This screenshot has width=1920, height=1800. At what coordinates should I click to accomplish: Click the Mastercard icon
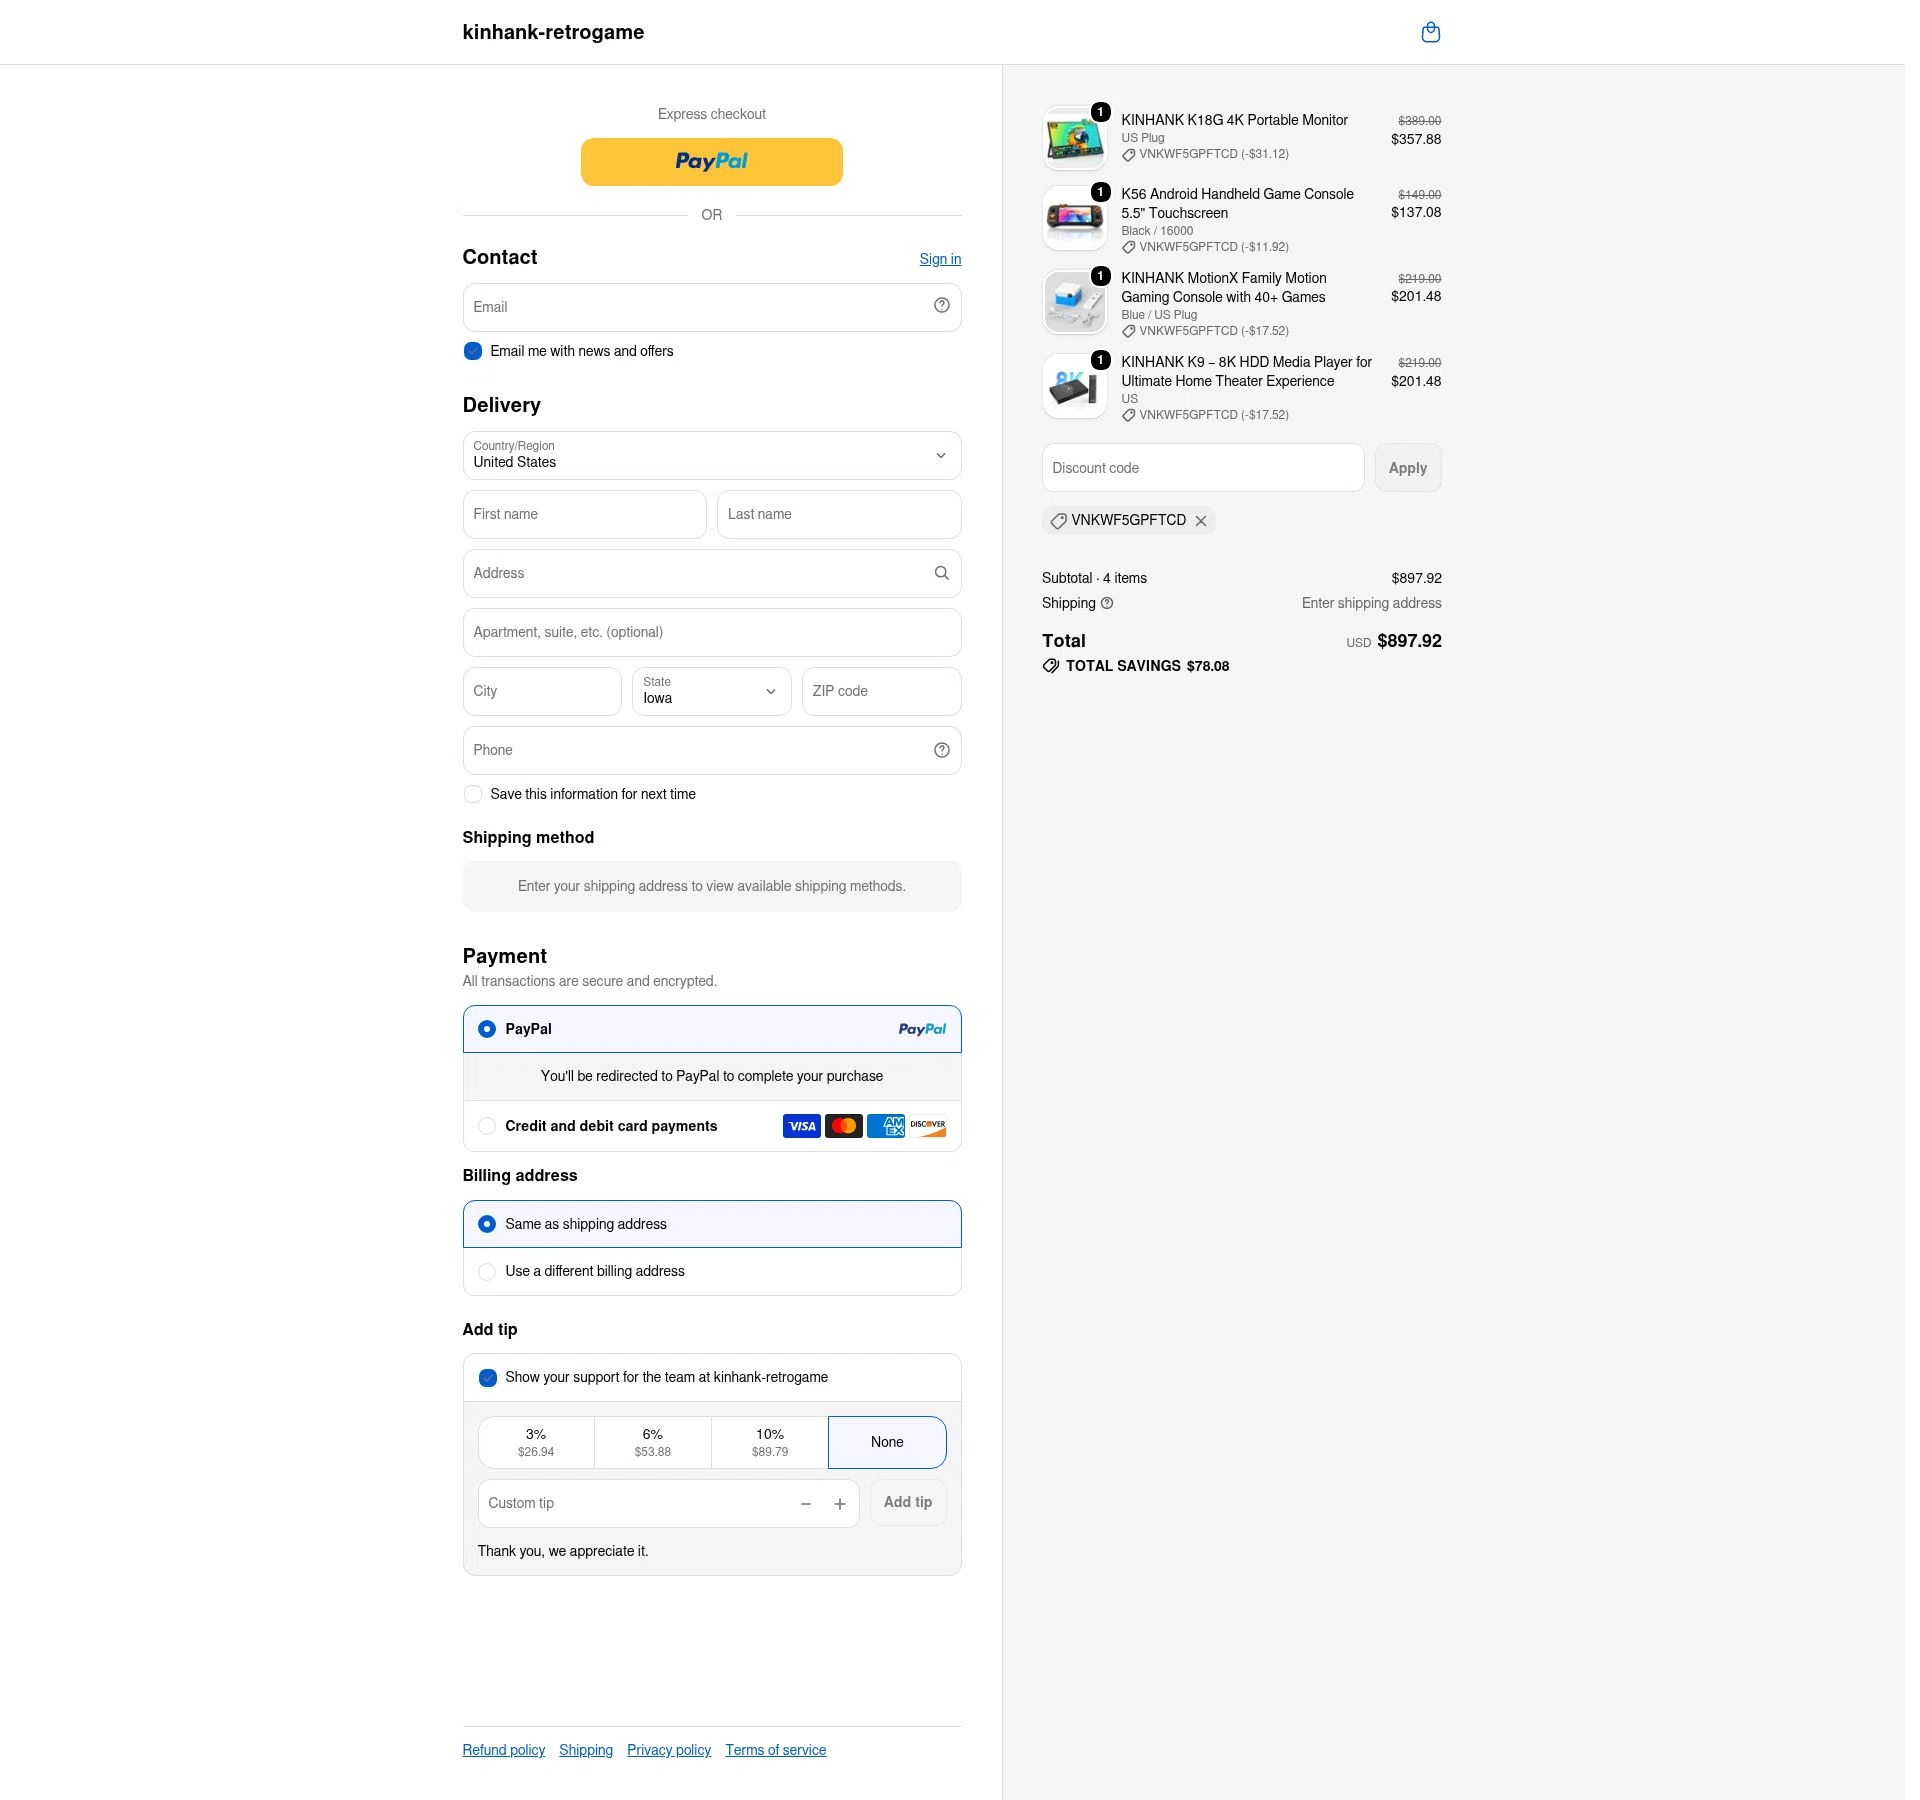844,1126
